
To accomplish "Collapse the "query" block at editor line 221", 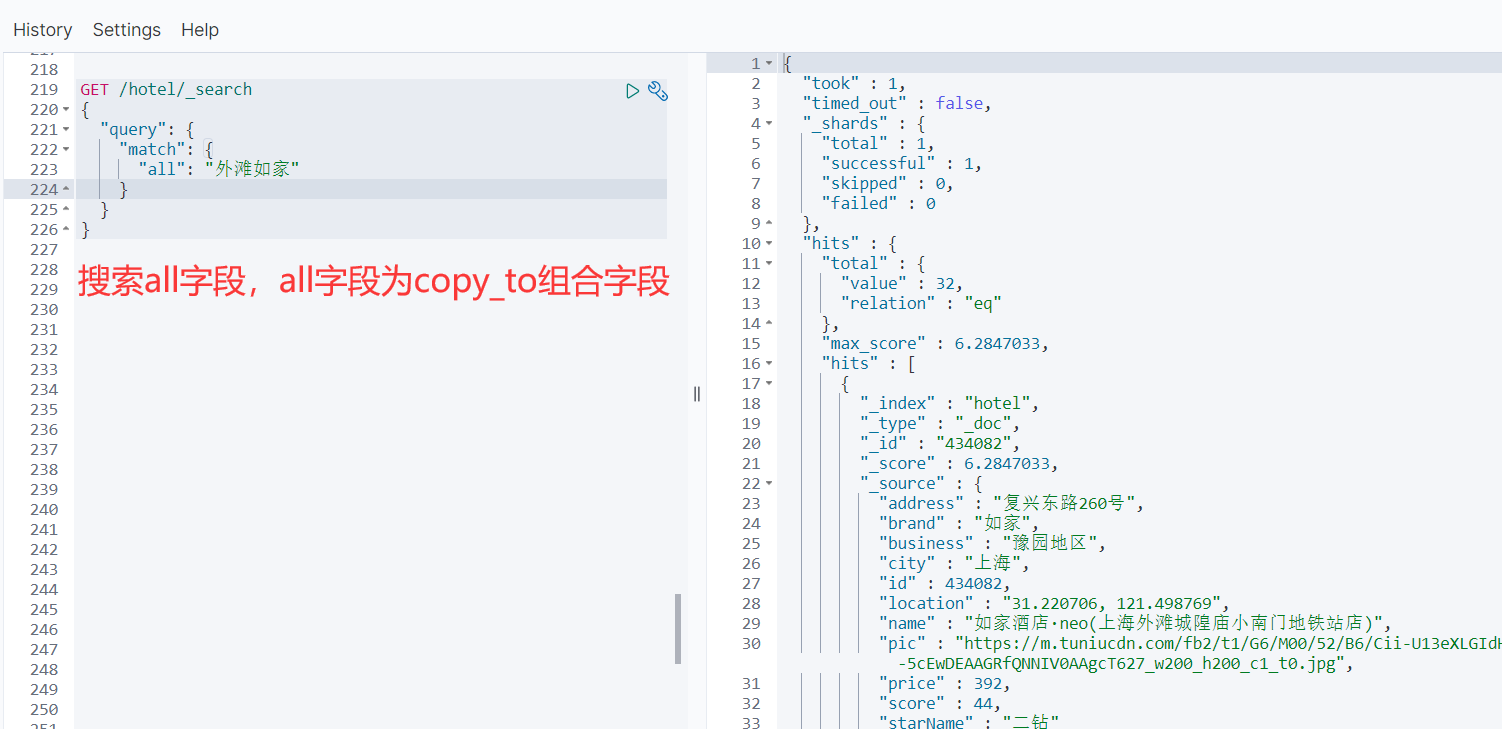I will point(66,130).
